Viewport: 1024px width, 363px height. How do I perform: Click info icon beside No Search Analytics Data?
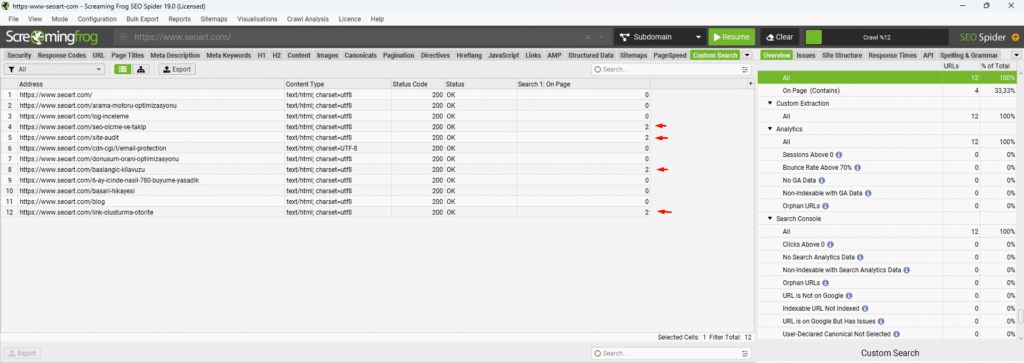[x=860, y=257]
